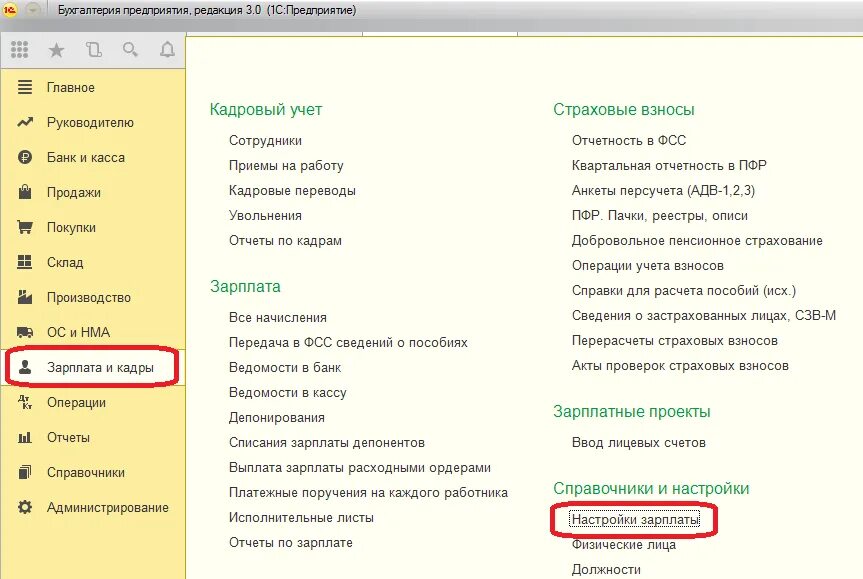Click the Операции Дт/Кт icon
The image size is (863, 579).
coord(25,402)
